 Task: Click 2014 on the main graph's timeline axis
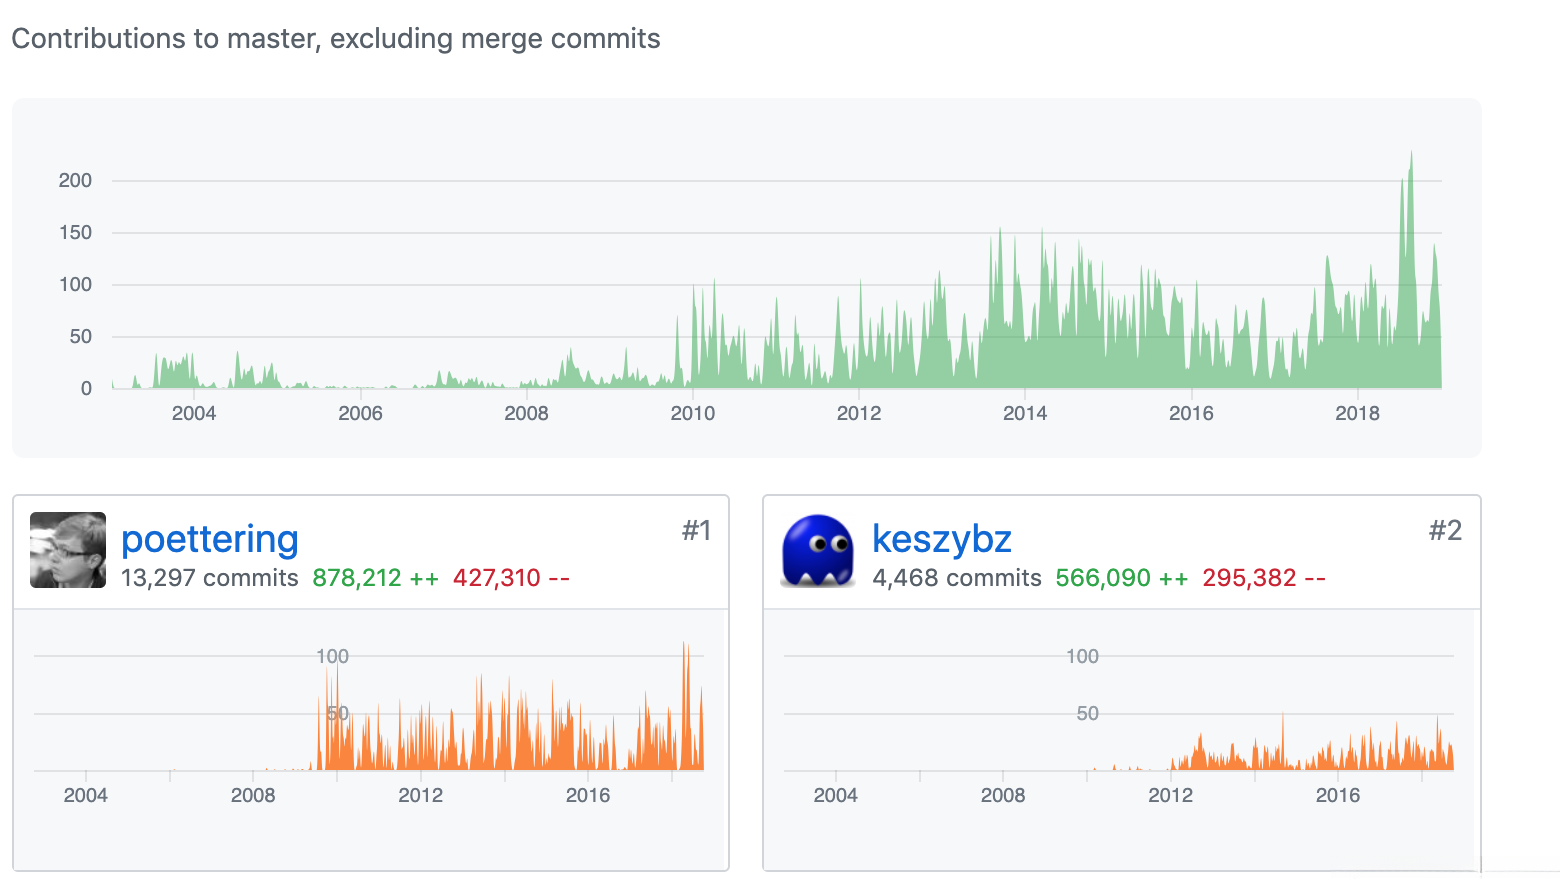click(1025, 413)
